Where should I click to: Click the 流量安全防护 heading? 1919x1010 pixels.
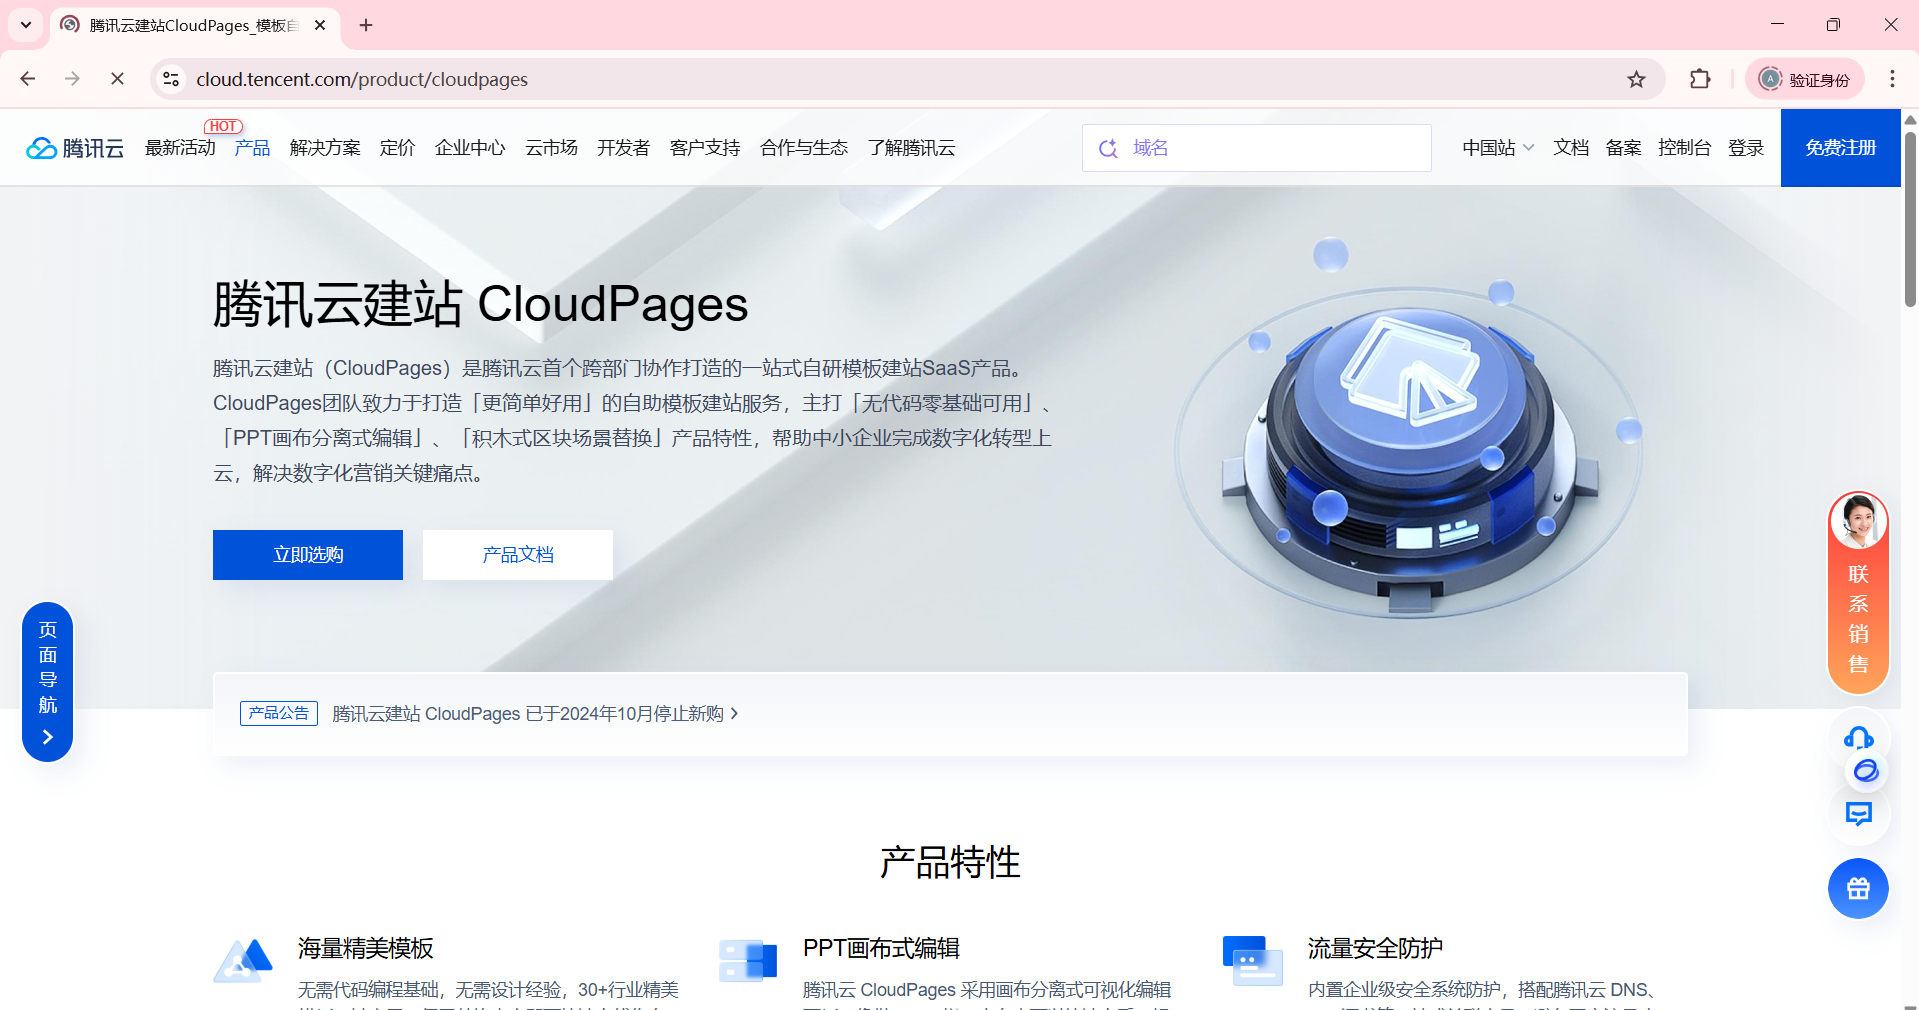[1375, 948]
